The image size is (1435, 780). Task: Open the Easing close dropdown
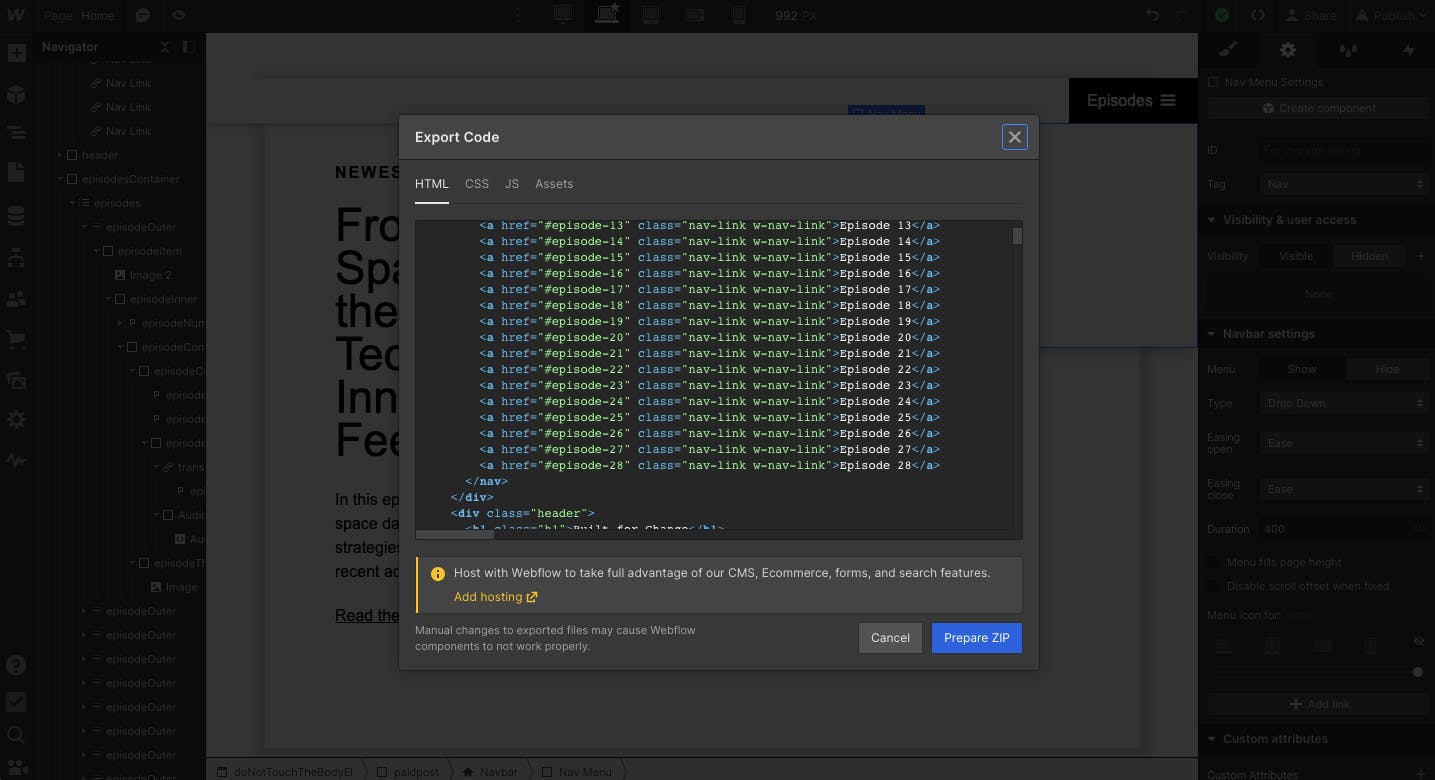coord(1344,489)
